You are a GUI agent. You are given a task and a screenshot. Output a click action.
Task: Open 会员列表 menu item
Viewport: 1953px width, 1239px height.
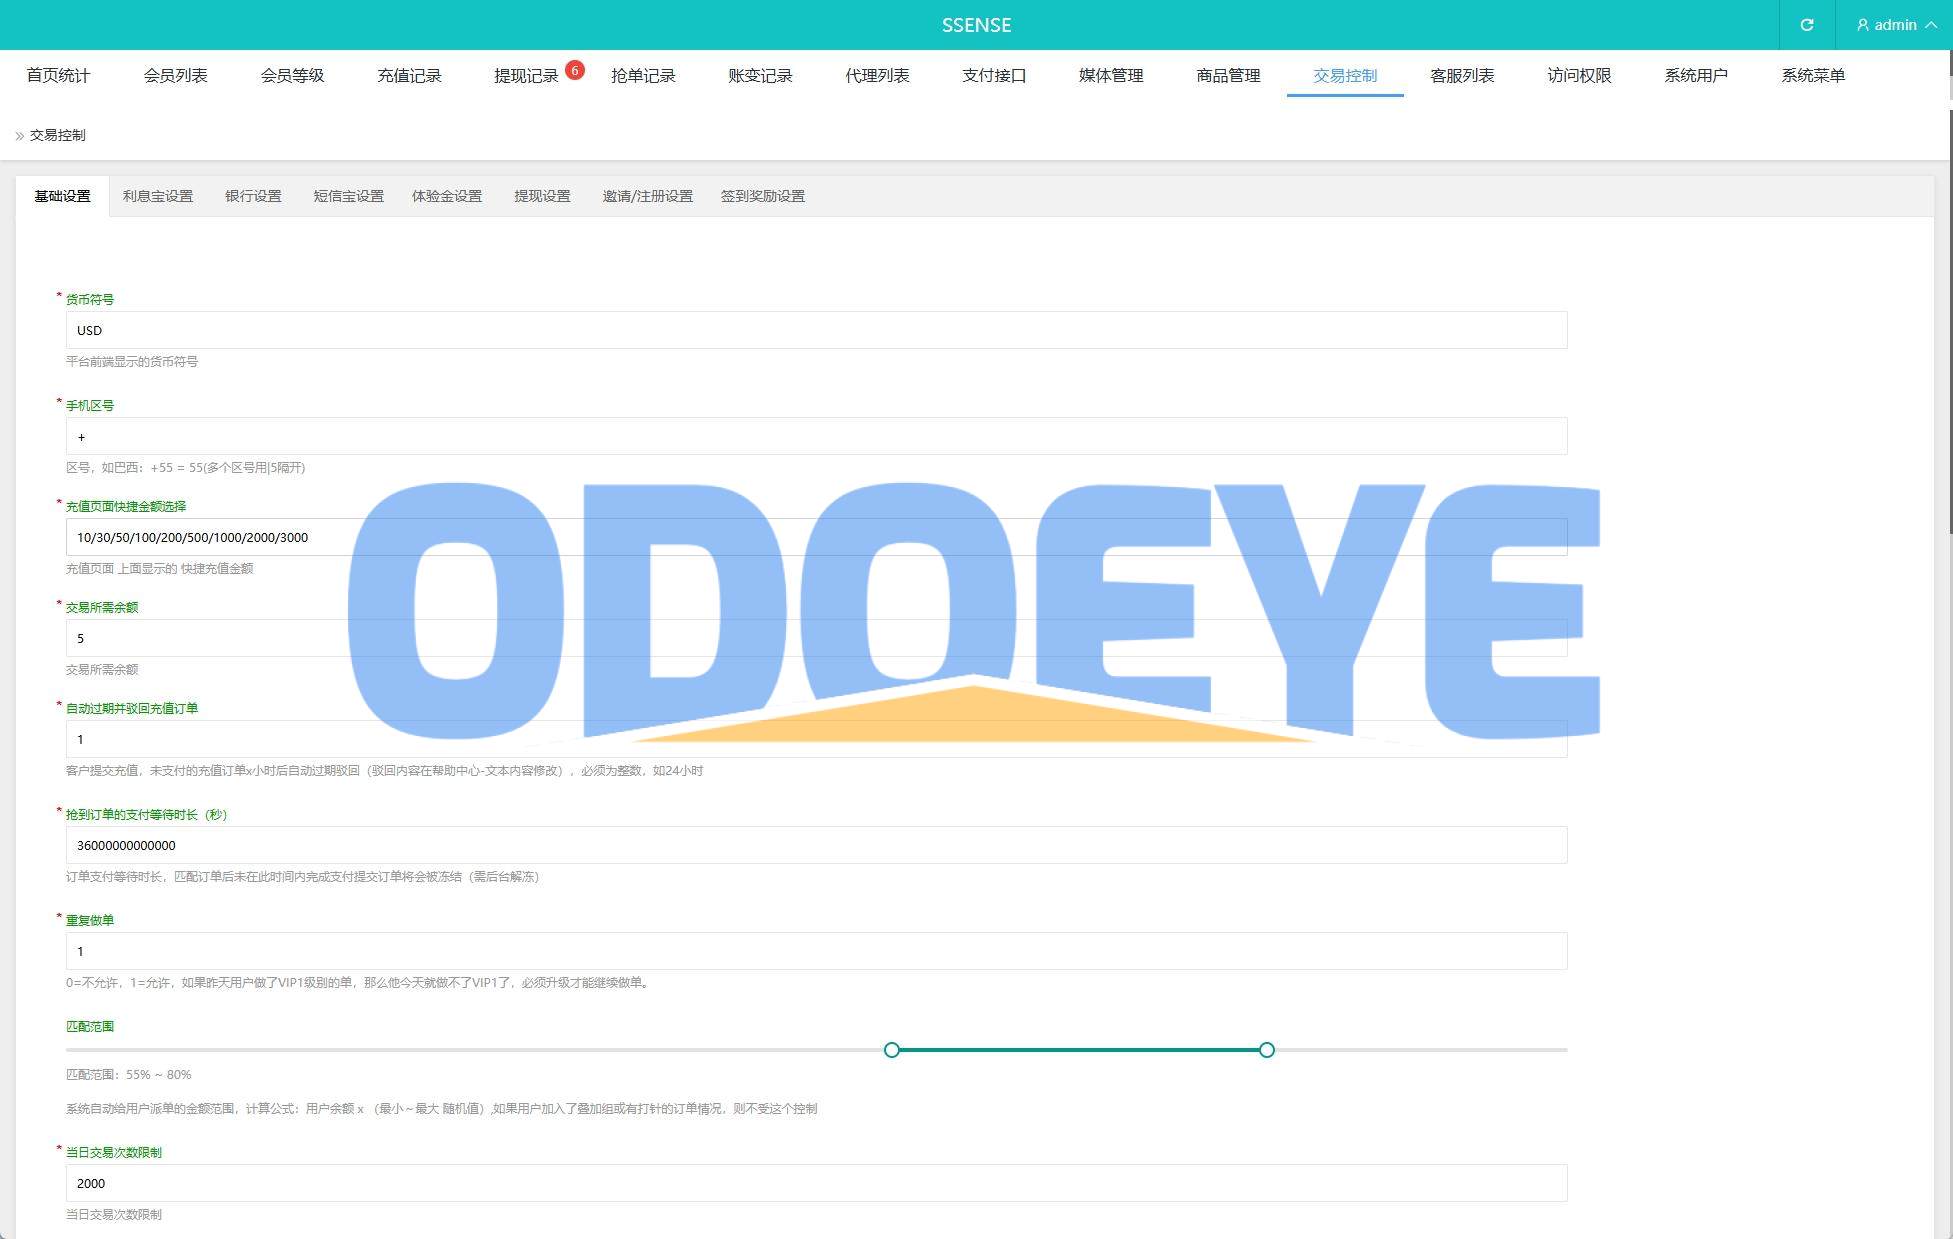[x=175, y=76]
